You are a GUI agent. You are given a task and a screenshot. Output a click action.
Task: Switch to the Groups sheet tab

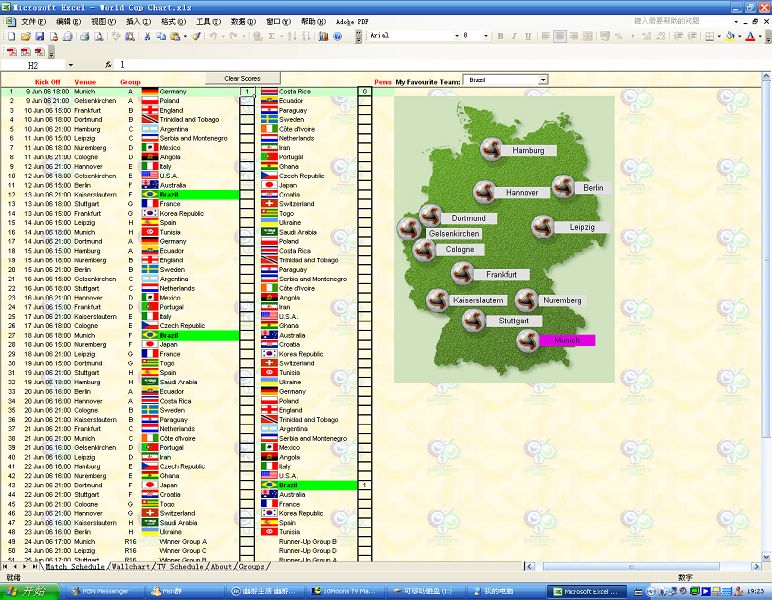click(251, 567)
